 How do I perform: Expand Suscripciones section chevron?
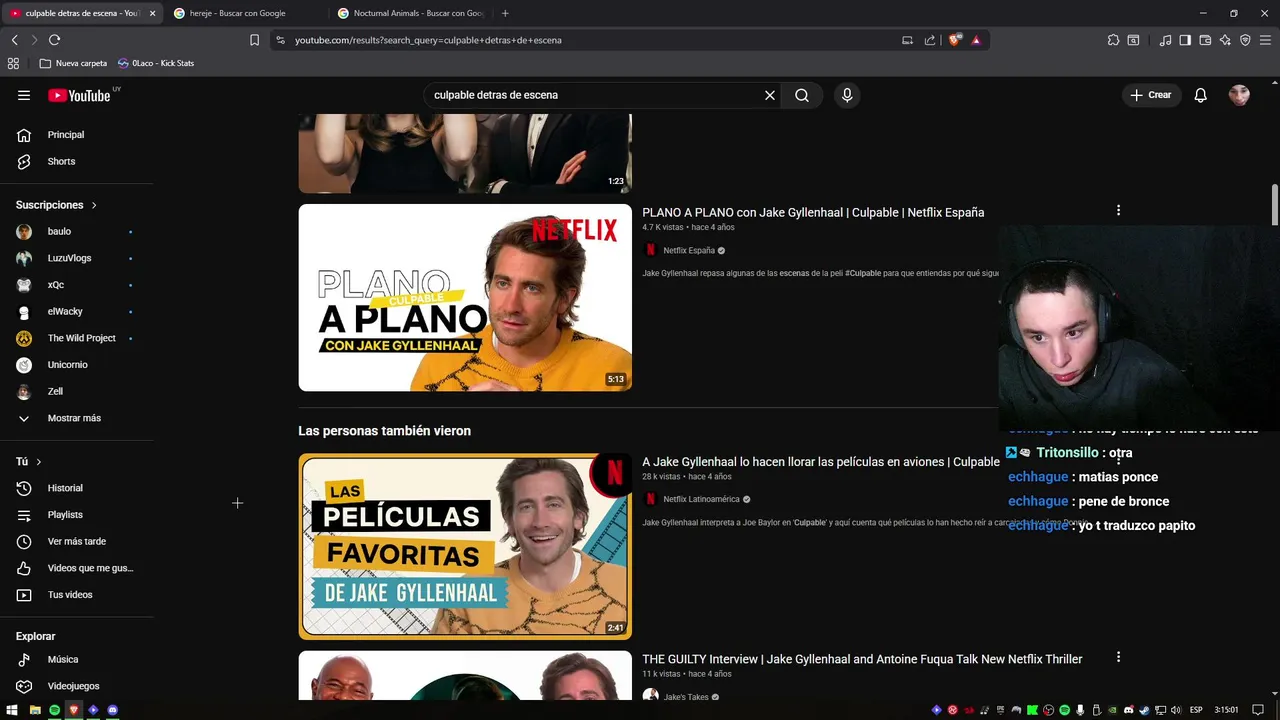[94, 205]
